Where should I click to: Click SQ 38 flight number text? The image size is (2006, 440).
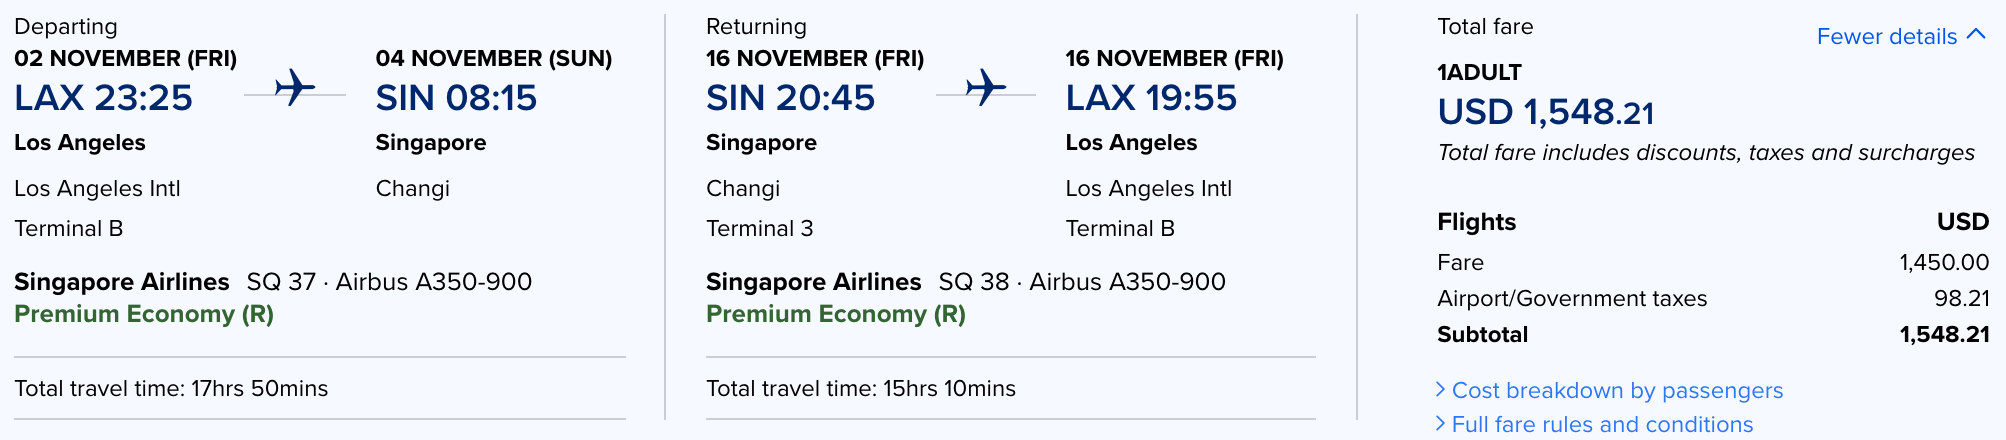tap(972, 282)
